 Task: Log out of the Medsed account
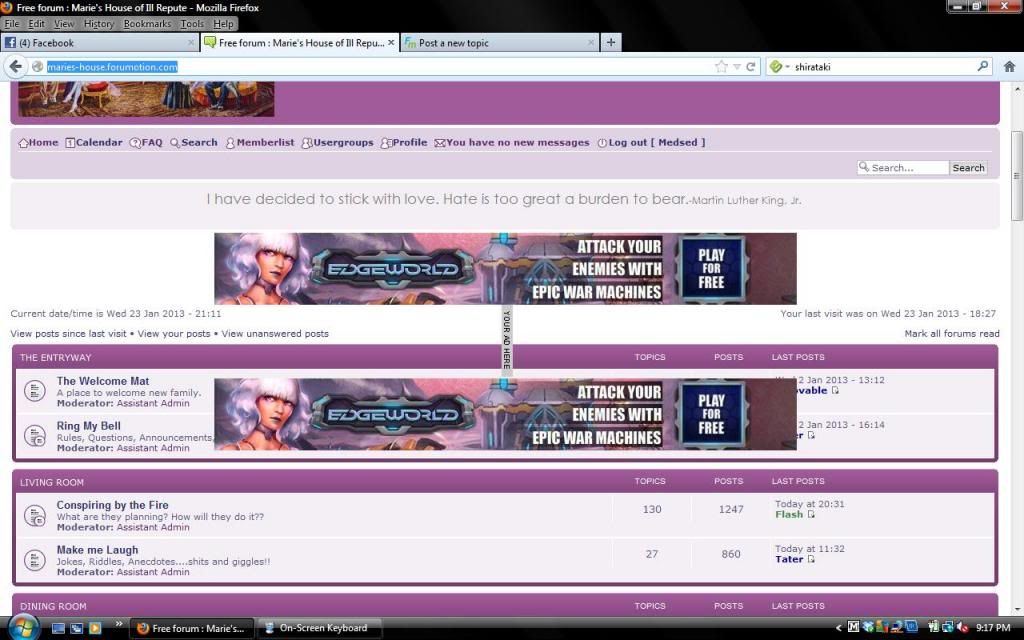click(651, 142)
